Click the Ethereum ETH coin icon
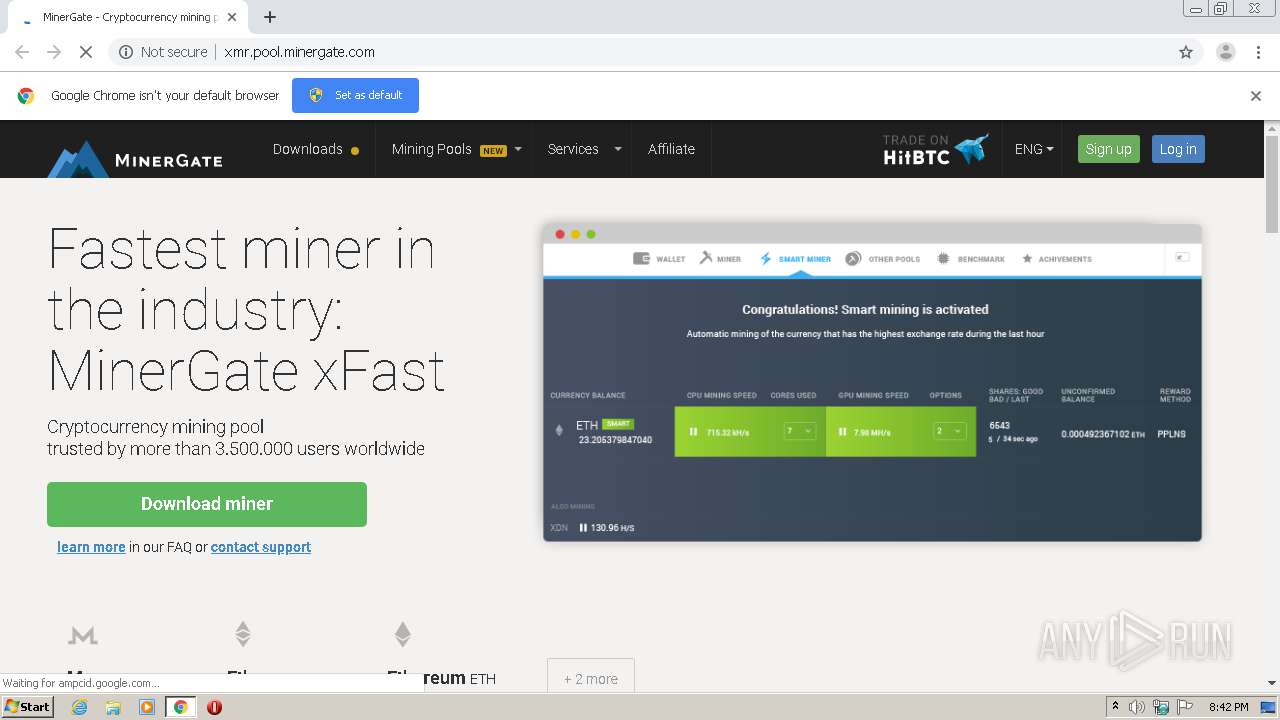Screen dimensions: 1280x720 click(x=402, y=634)
